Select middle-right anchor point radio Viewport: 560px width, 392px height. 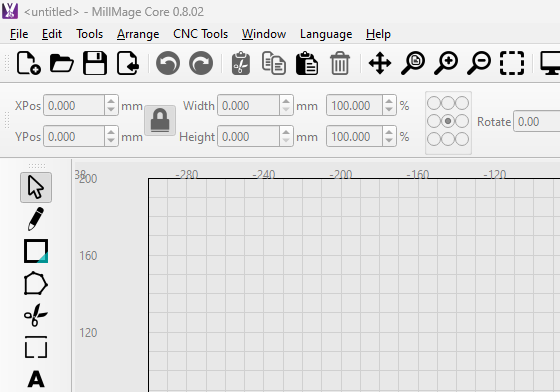click(462, 121)
